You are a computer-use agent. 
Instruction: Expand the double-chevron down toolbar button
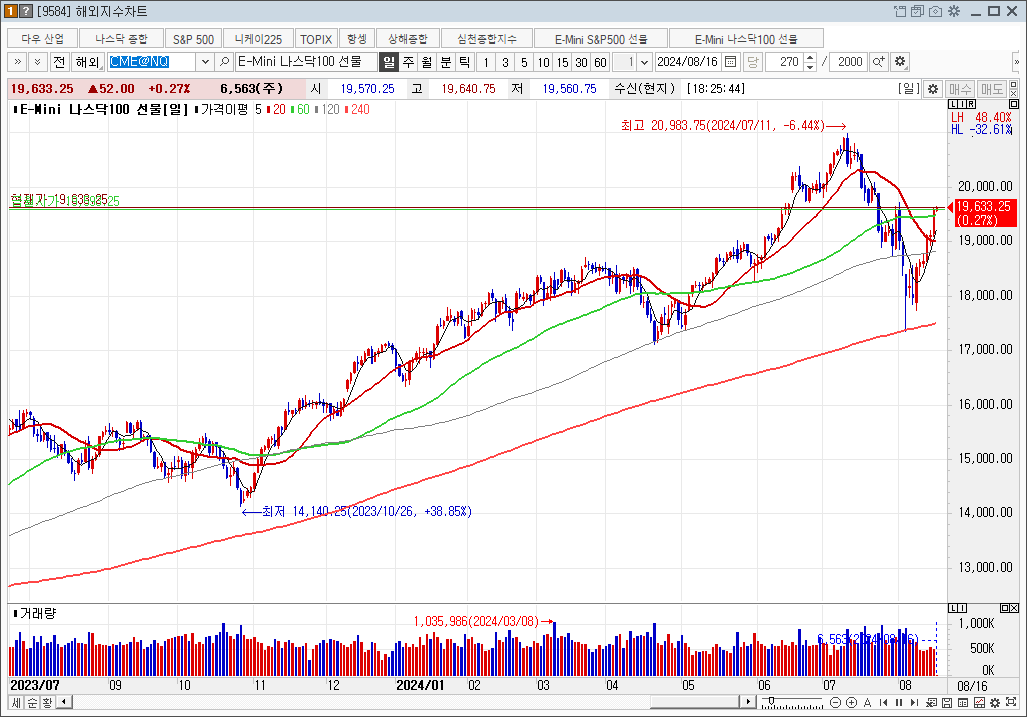(x=37, y=62)
